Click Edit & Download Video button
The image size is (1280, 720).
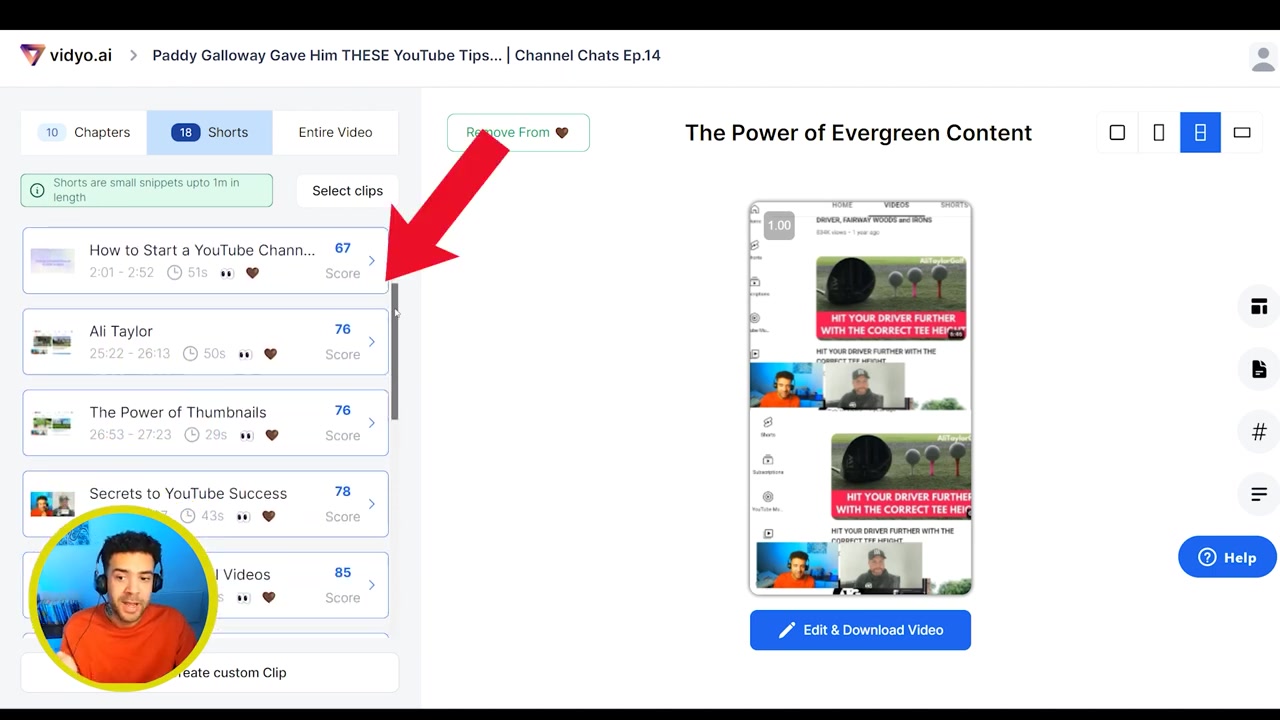(x=860, y=630)
